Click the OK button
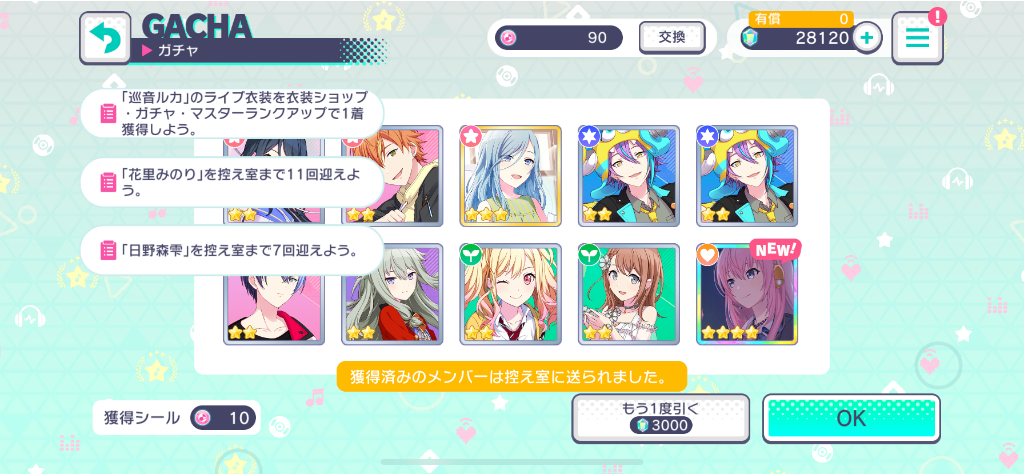Viewport: 1024px width, 474px height. pyautogui.click(x=852, y=419)
